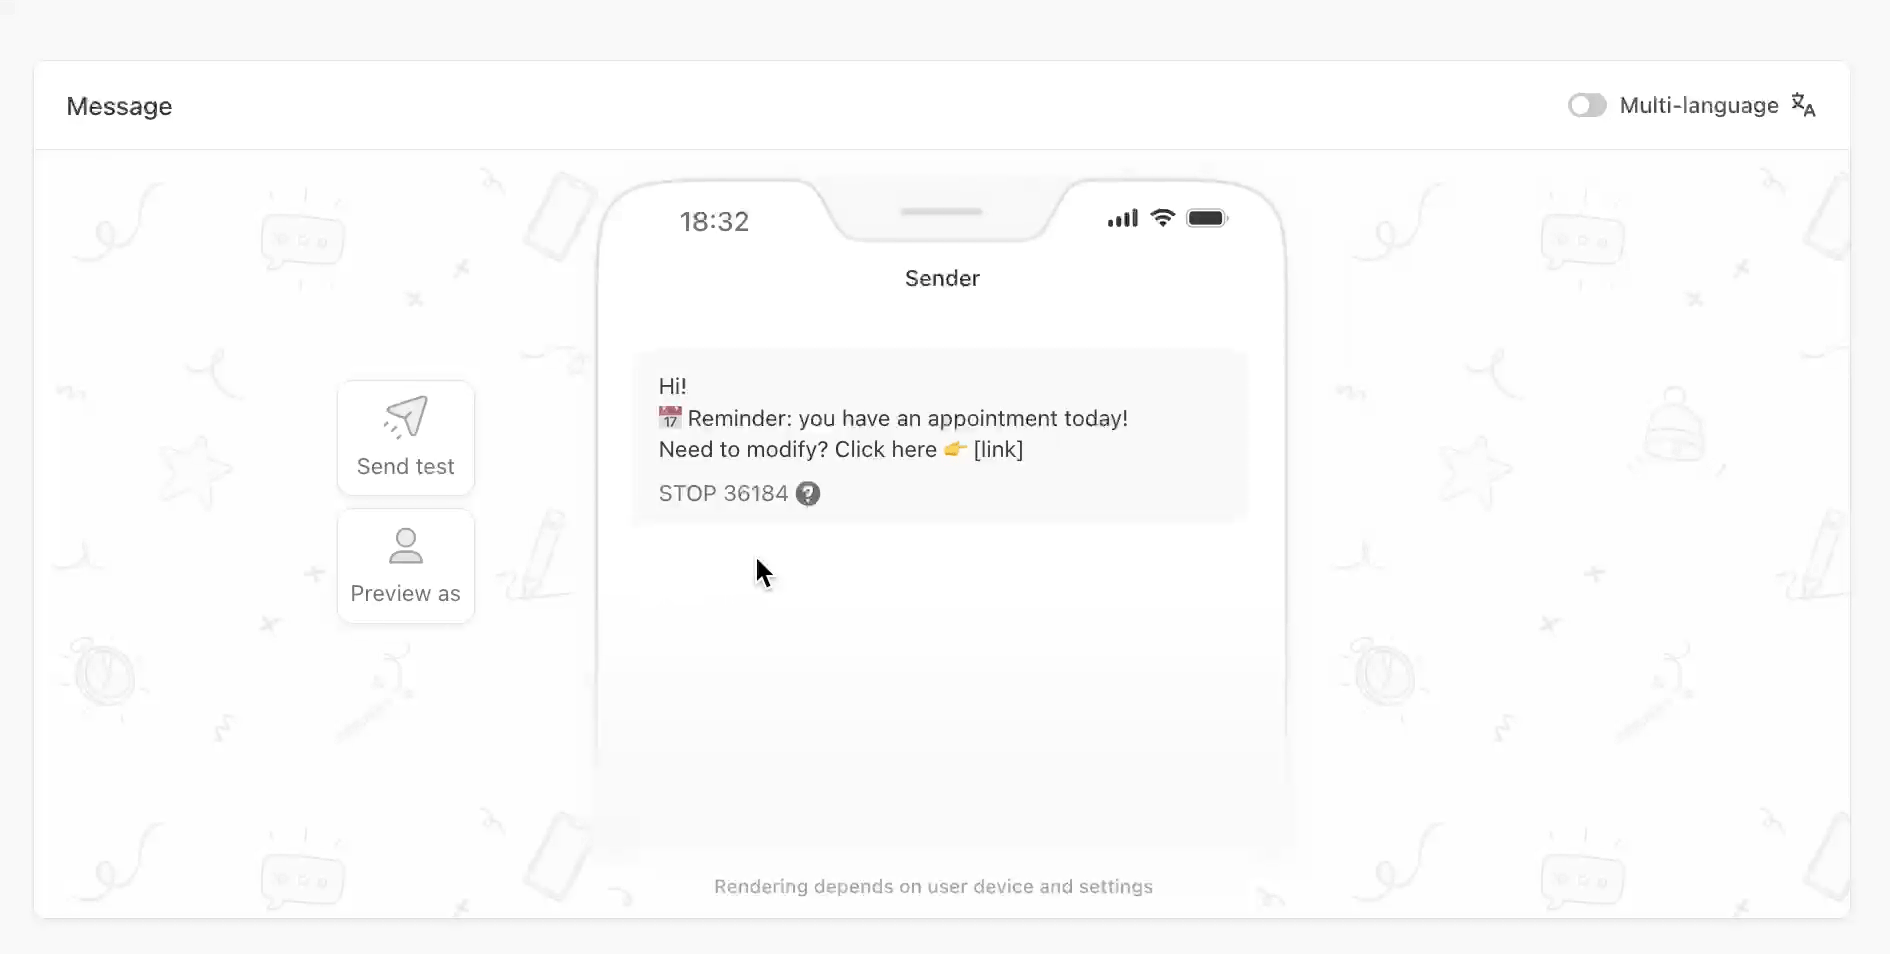Screen dimensions: 1890x954
Task: Click the Multi-language label text
Action: click(x=1699, y=105)
